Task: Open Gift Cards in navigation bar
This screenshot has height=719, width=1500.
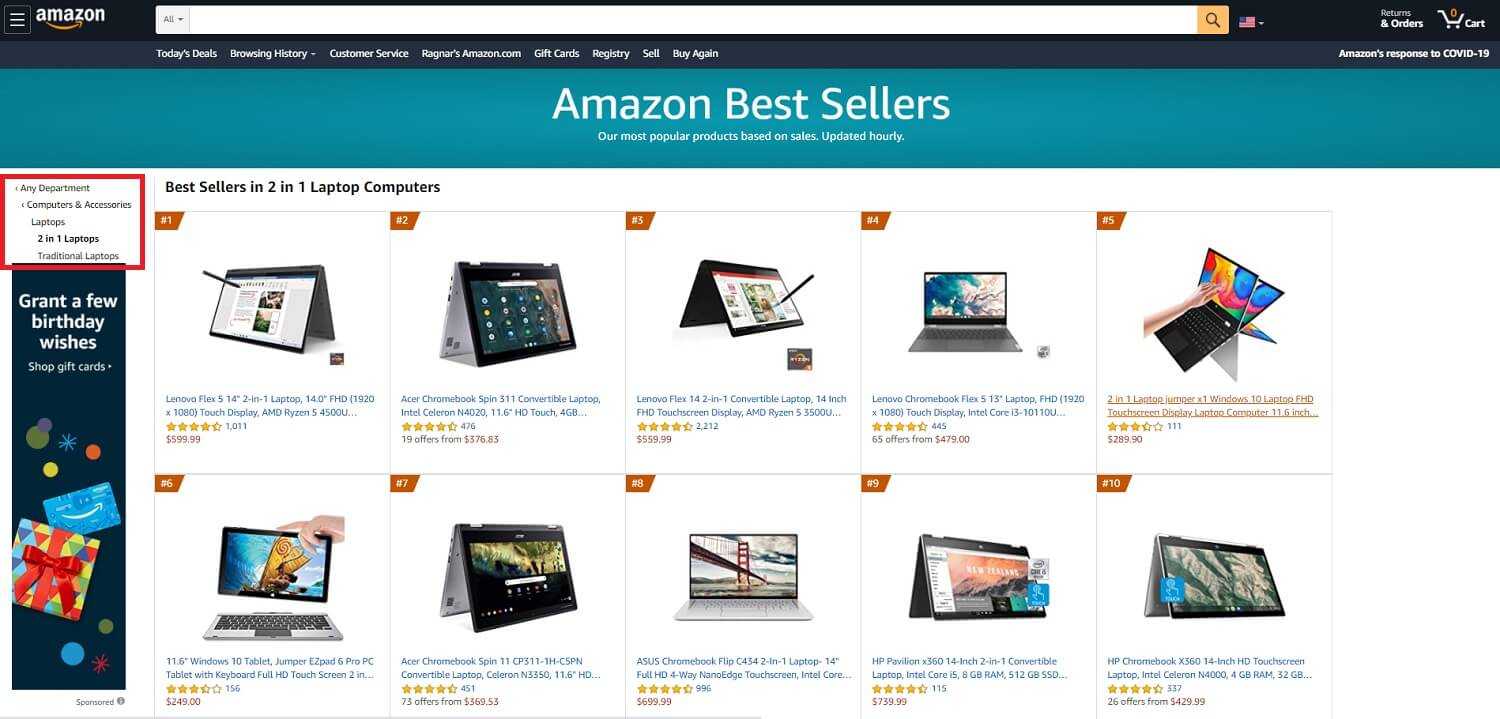Action: point(556,54)
